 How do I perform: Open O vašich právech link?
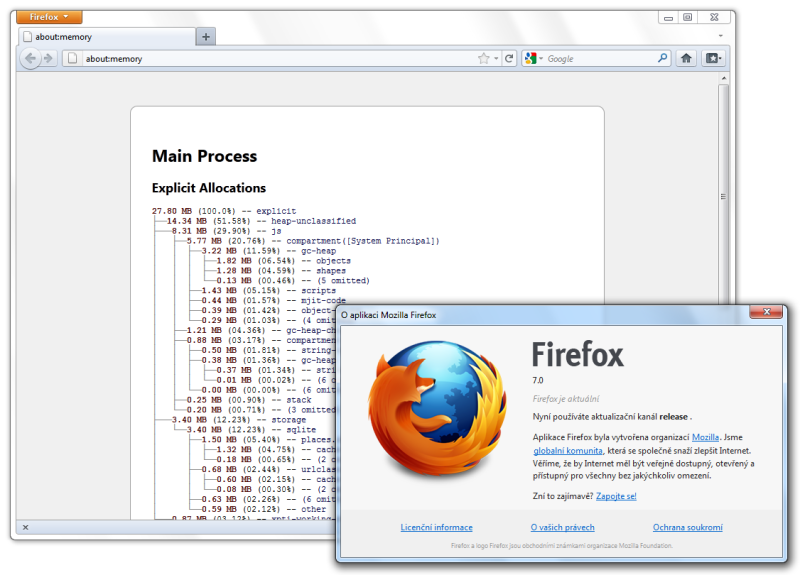click(562, 527)
